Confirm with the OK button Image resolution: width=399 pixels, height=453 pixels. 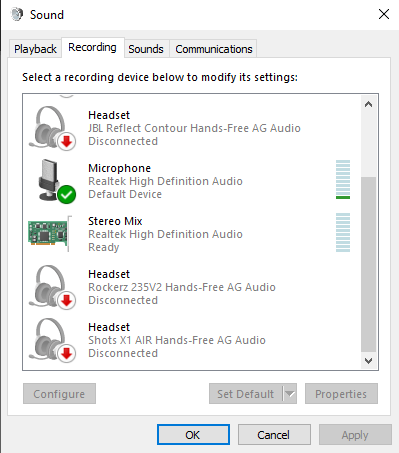pyautogui.click(x=193, y=435)
